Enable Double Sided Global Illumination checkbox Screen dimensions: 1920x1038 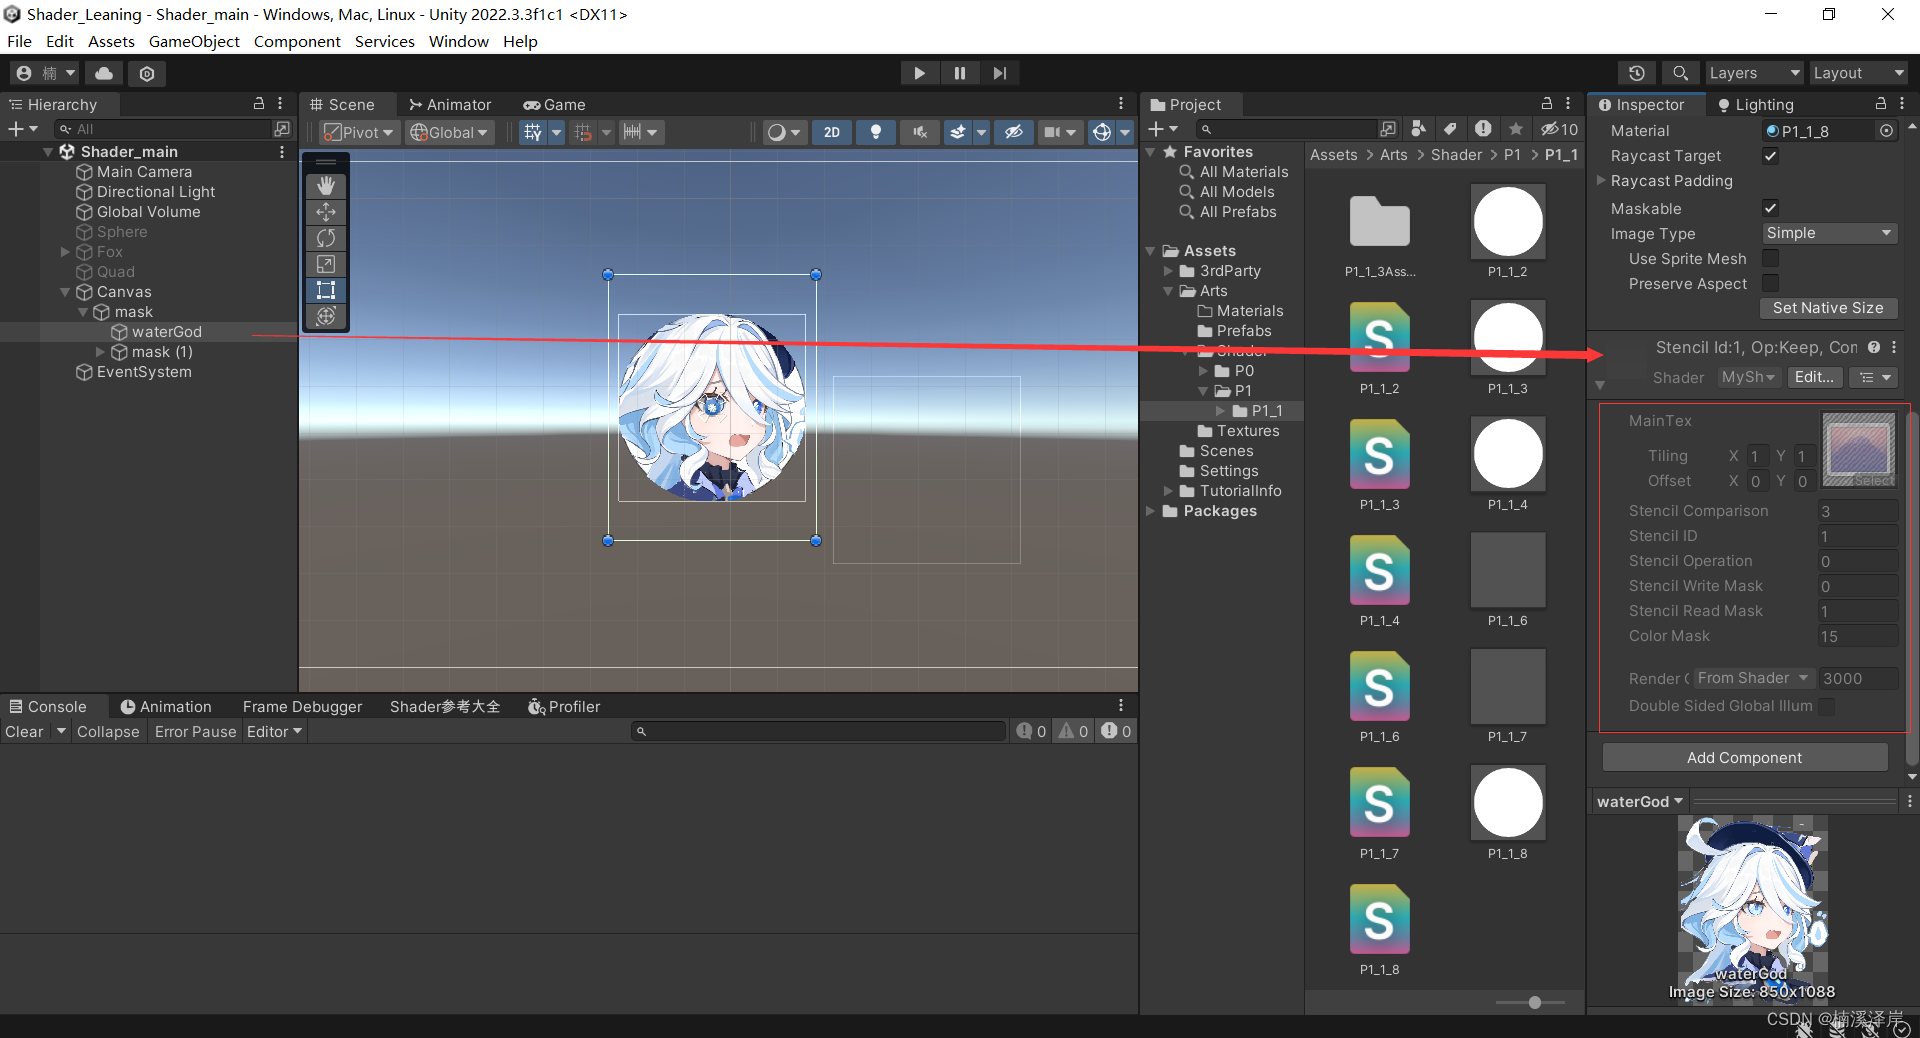(x=1827, y=706)
